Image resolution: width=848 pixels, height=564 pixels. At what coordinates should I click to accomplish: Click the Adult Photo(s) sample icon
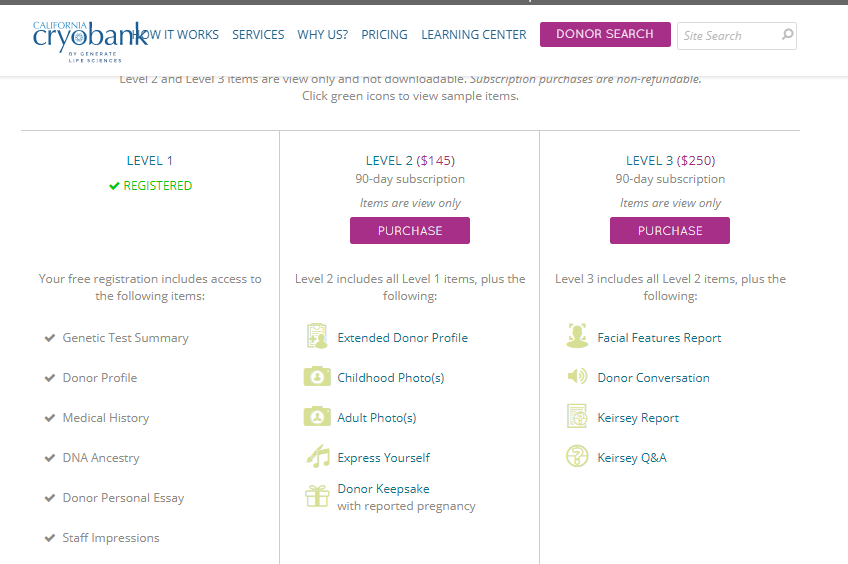pos(317,417)
